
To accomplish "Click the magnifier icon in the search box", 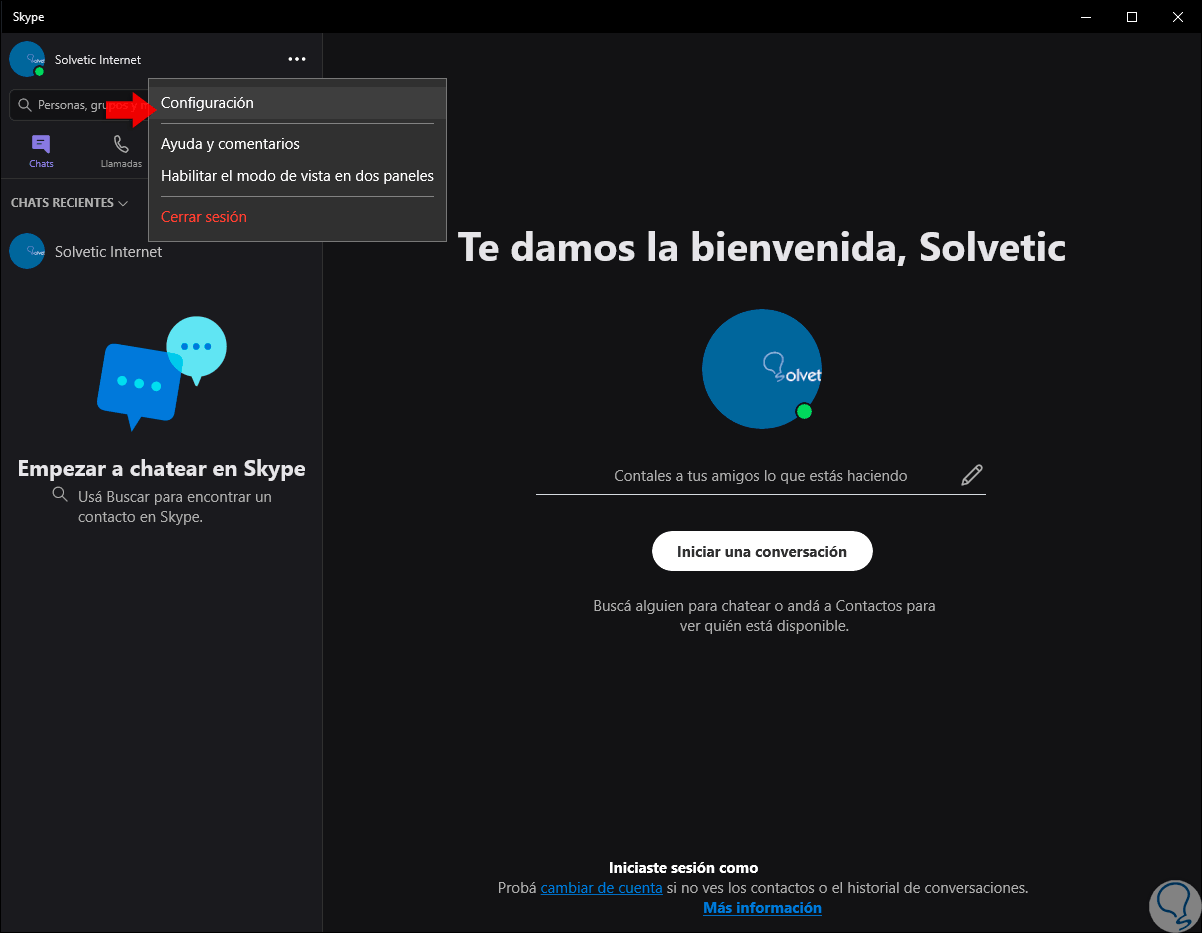I will pos(24,104).
